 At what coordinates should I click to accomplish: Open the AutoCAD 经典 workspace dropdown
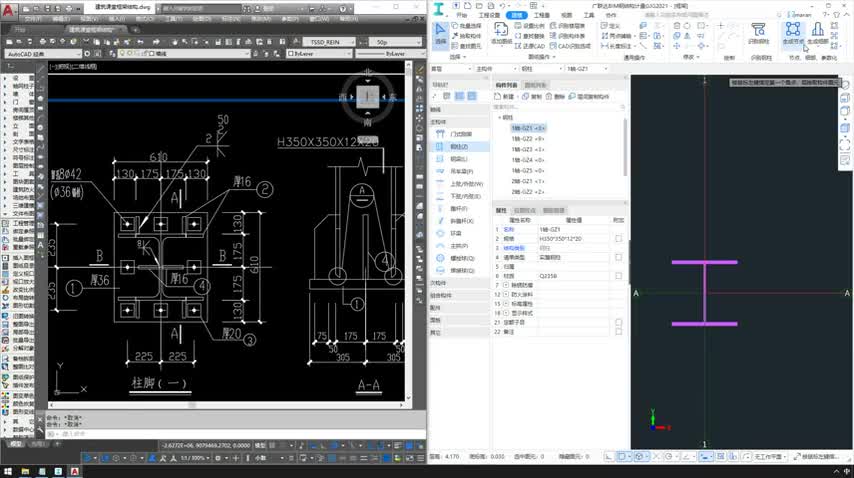[x=44, y=54]
